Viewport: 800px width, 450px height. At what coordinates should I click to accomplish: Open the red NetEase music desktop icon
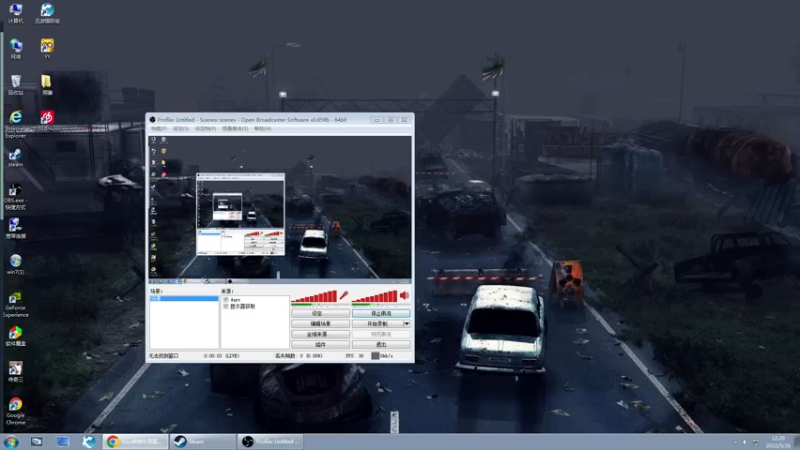tap(47, 118)
